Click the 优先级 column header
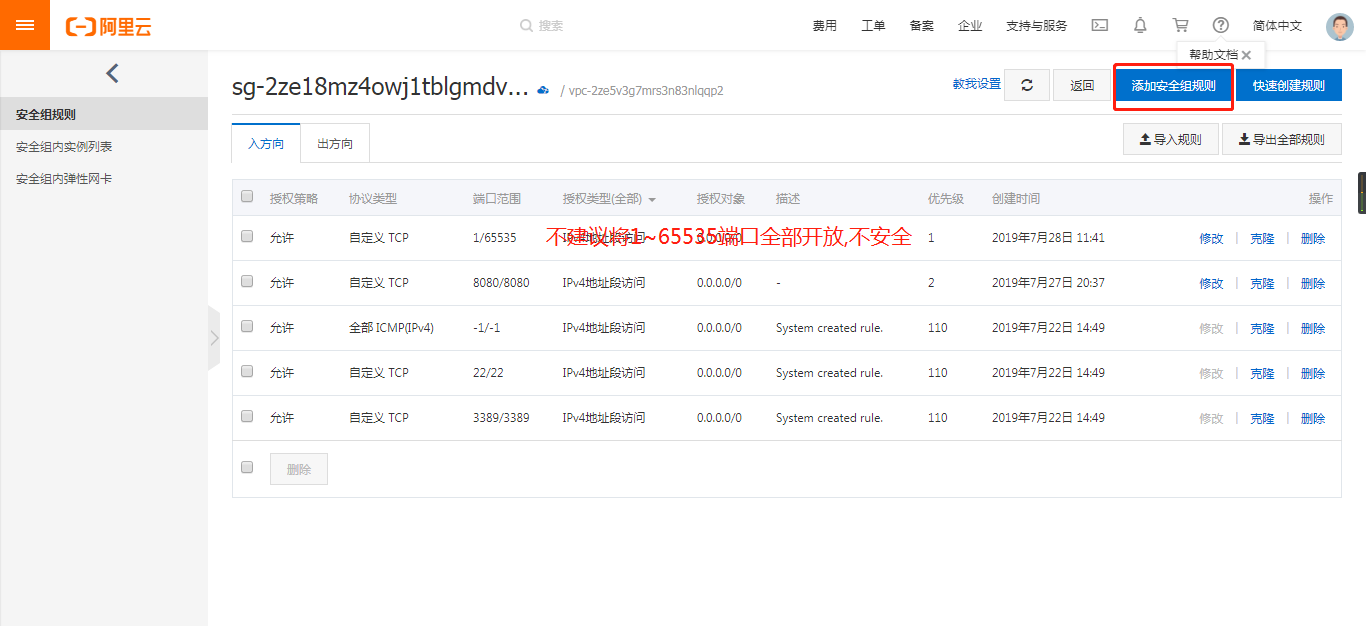Image resolution: width=1366 pixels, height=626 pixels. click(x=946, y=198)
